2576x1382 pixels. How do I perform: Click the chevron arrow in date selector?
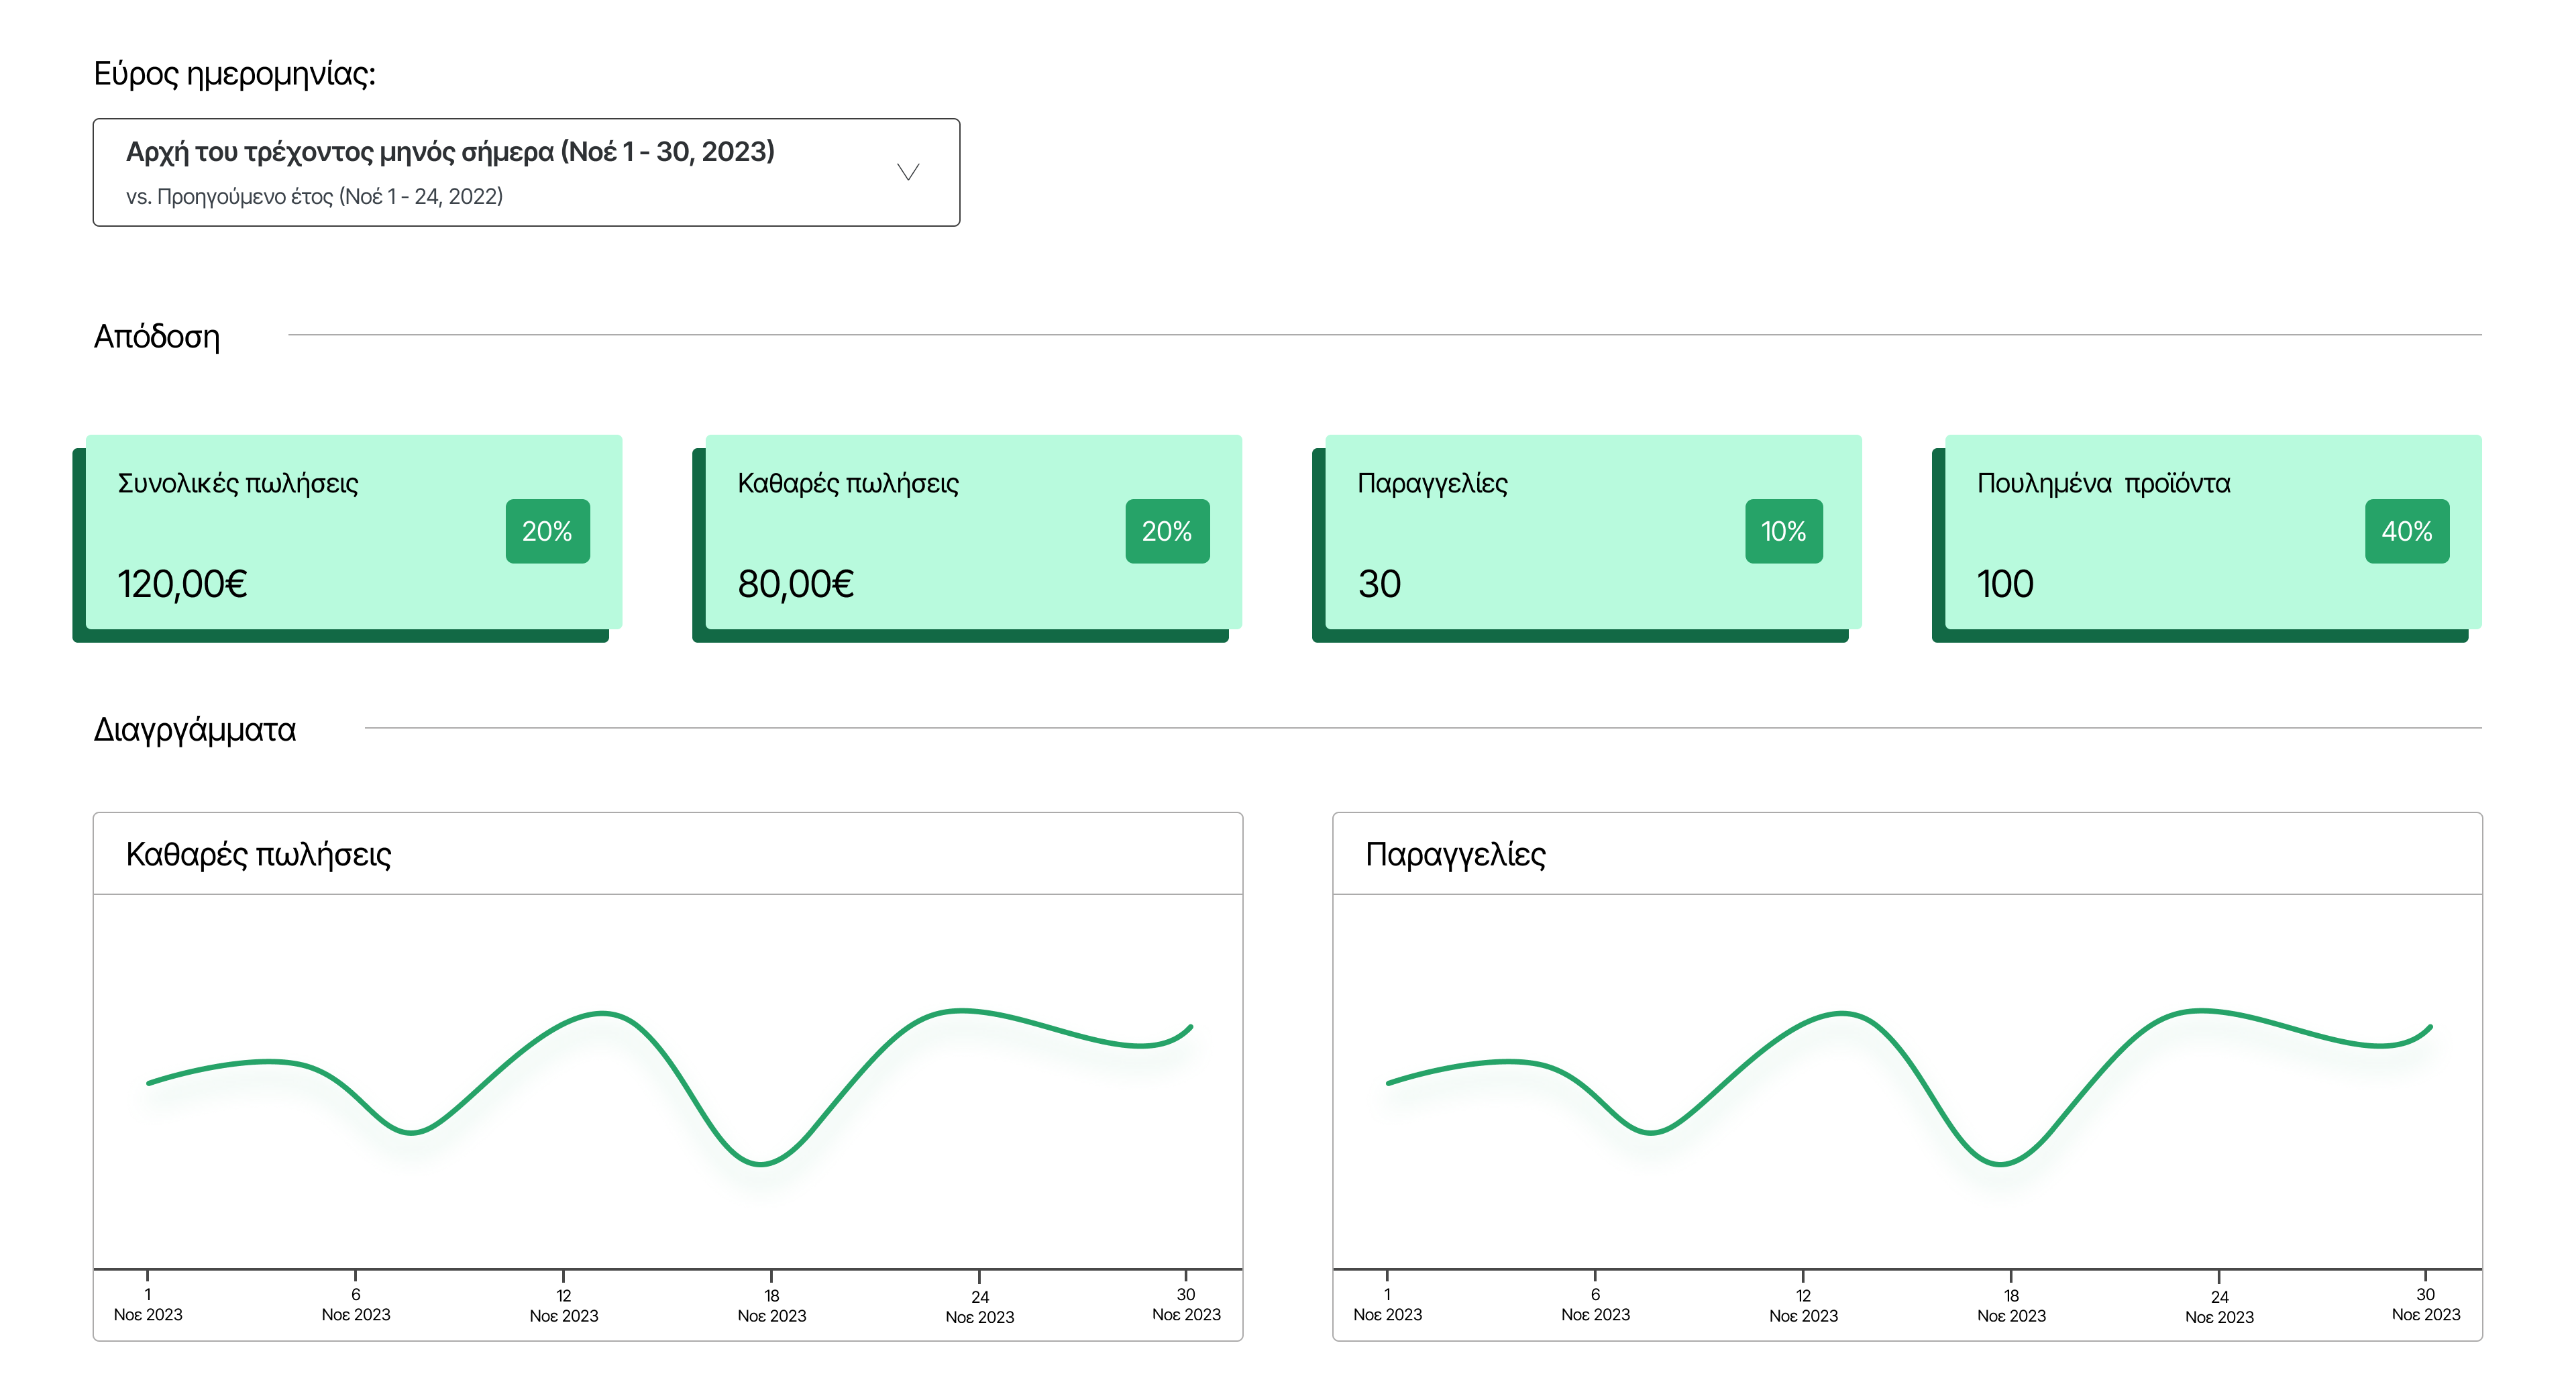[907, 172]
